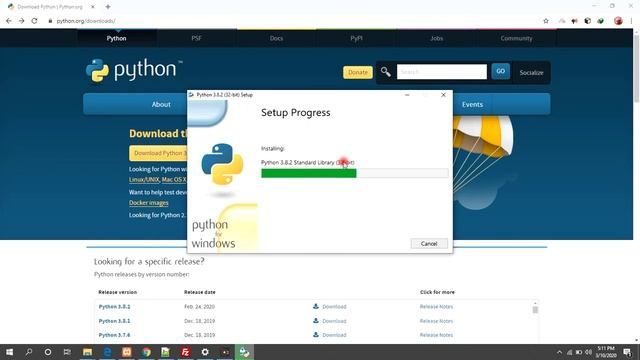
Task: Open Task View on the taskbar
Action: [67, 352]
